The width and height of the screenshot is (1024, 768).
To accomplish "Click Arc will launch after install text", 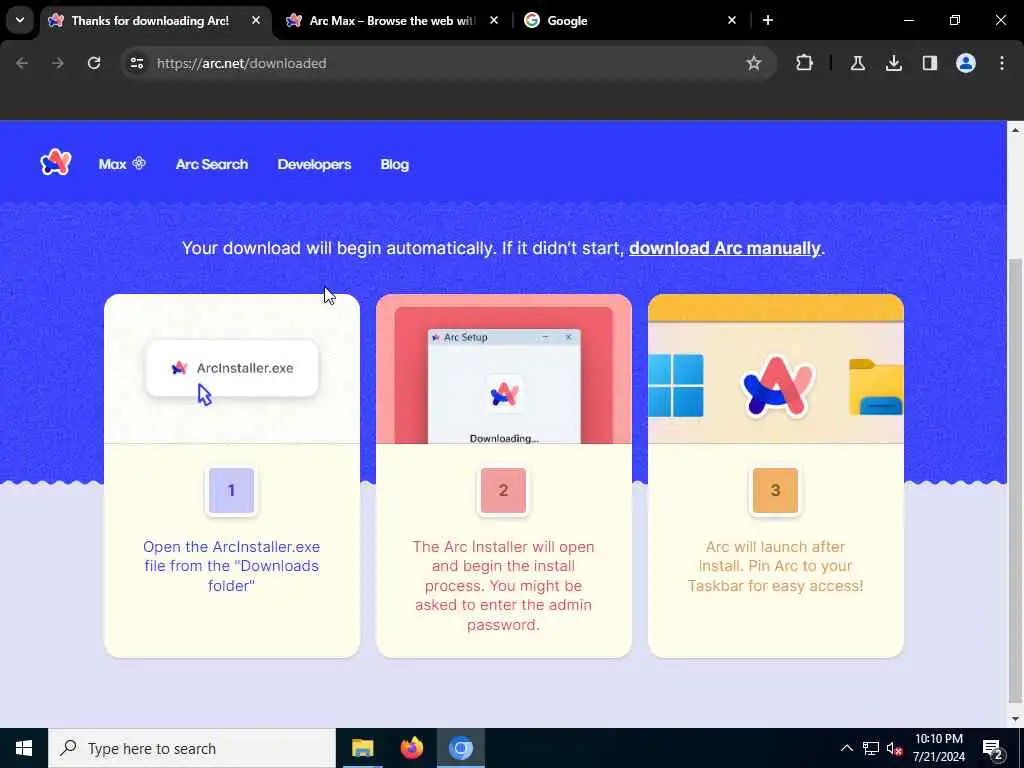I will pyautogui.click(x=775, y=566).
